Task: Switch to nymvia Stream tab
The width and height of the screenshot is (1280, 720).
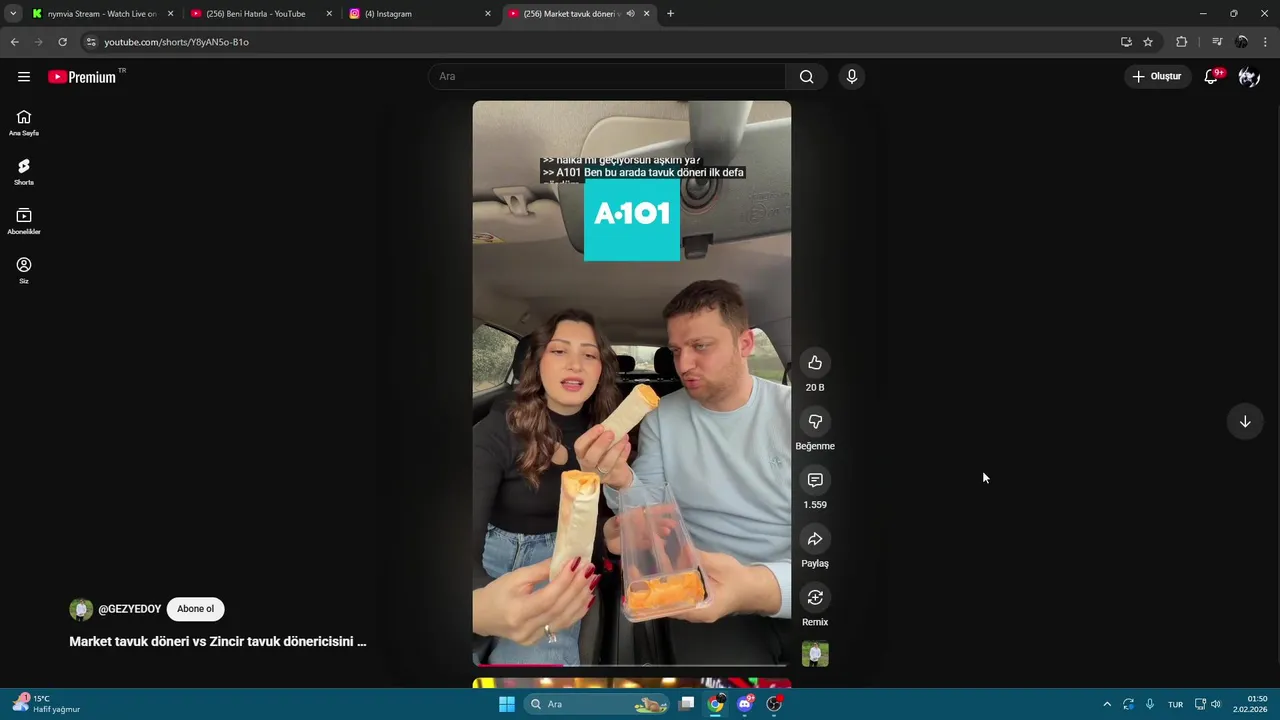Action: [x=102, y=14]
